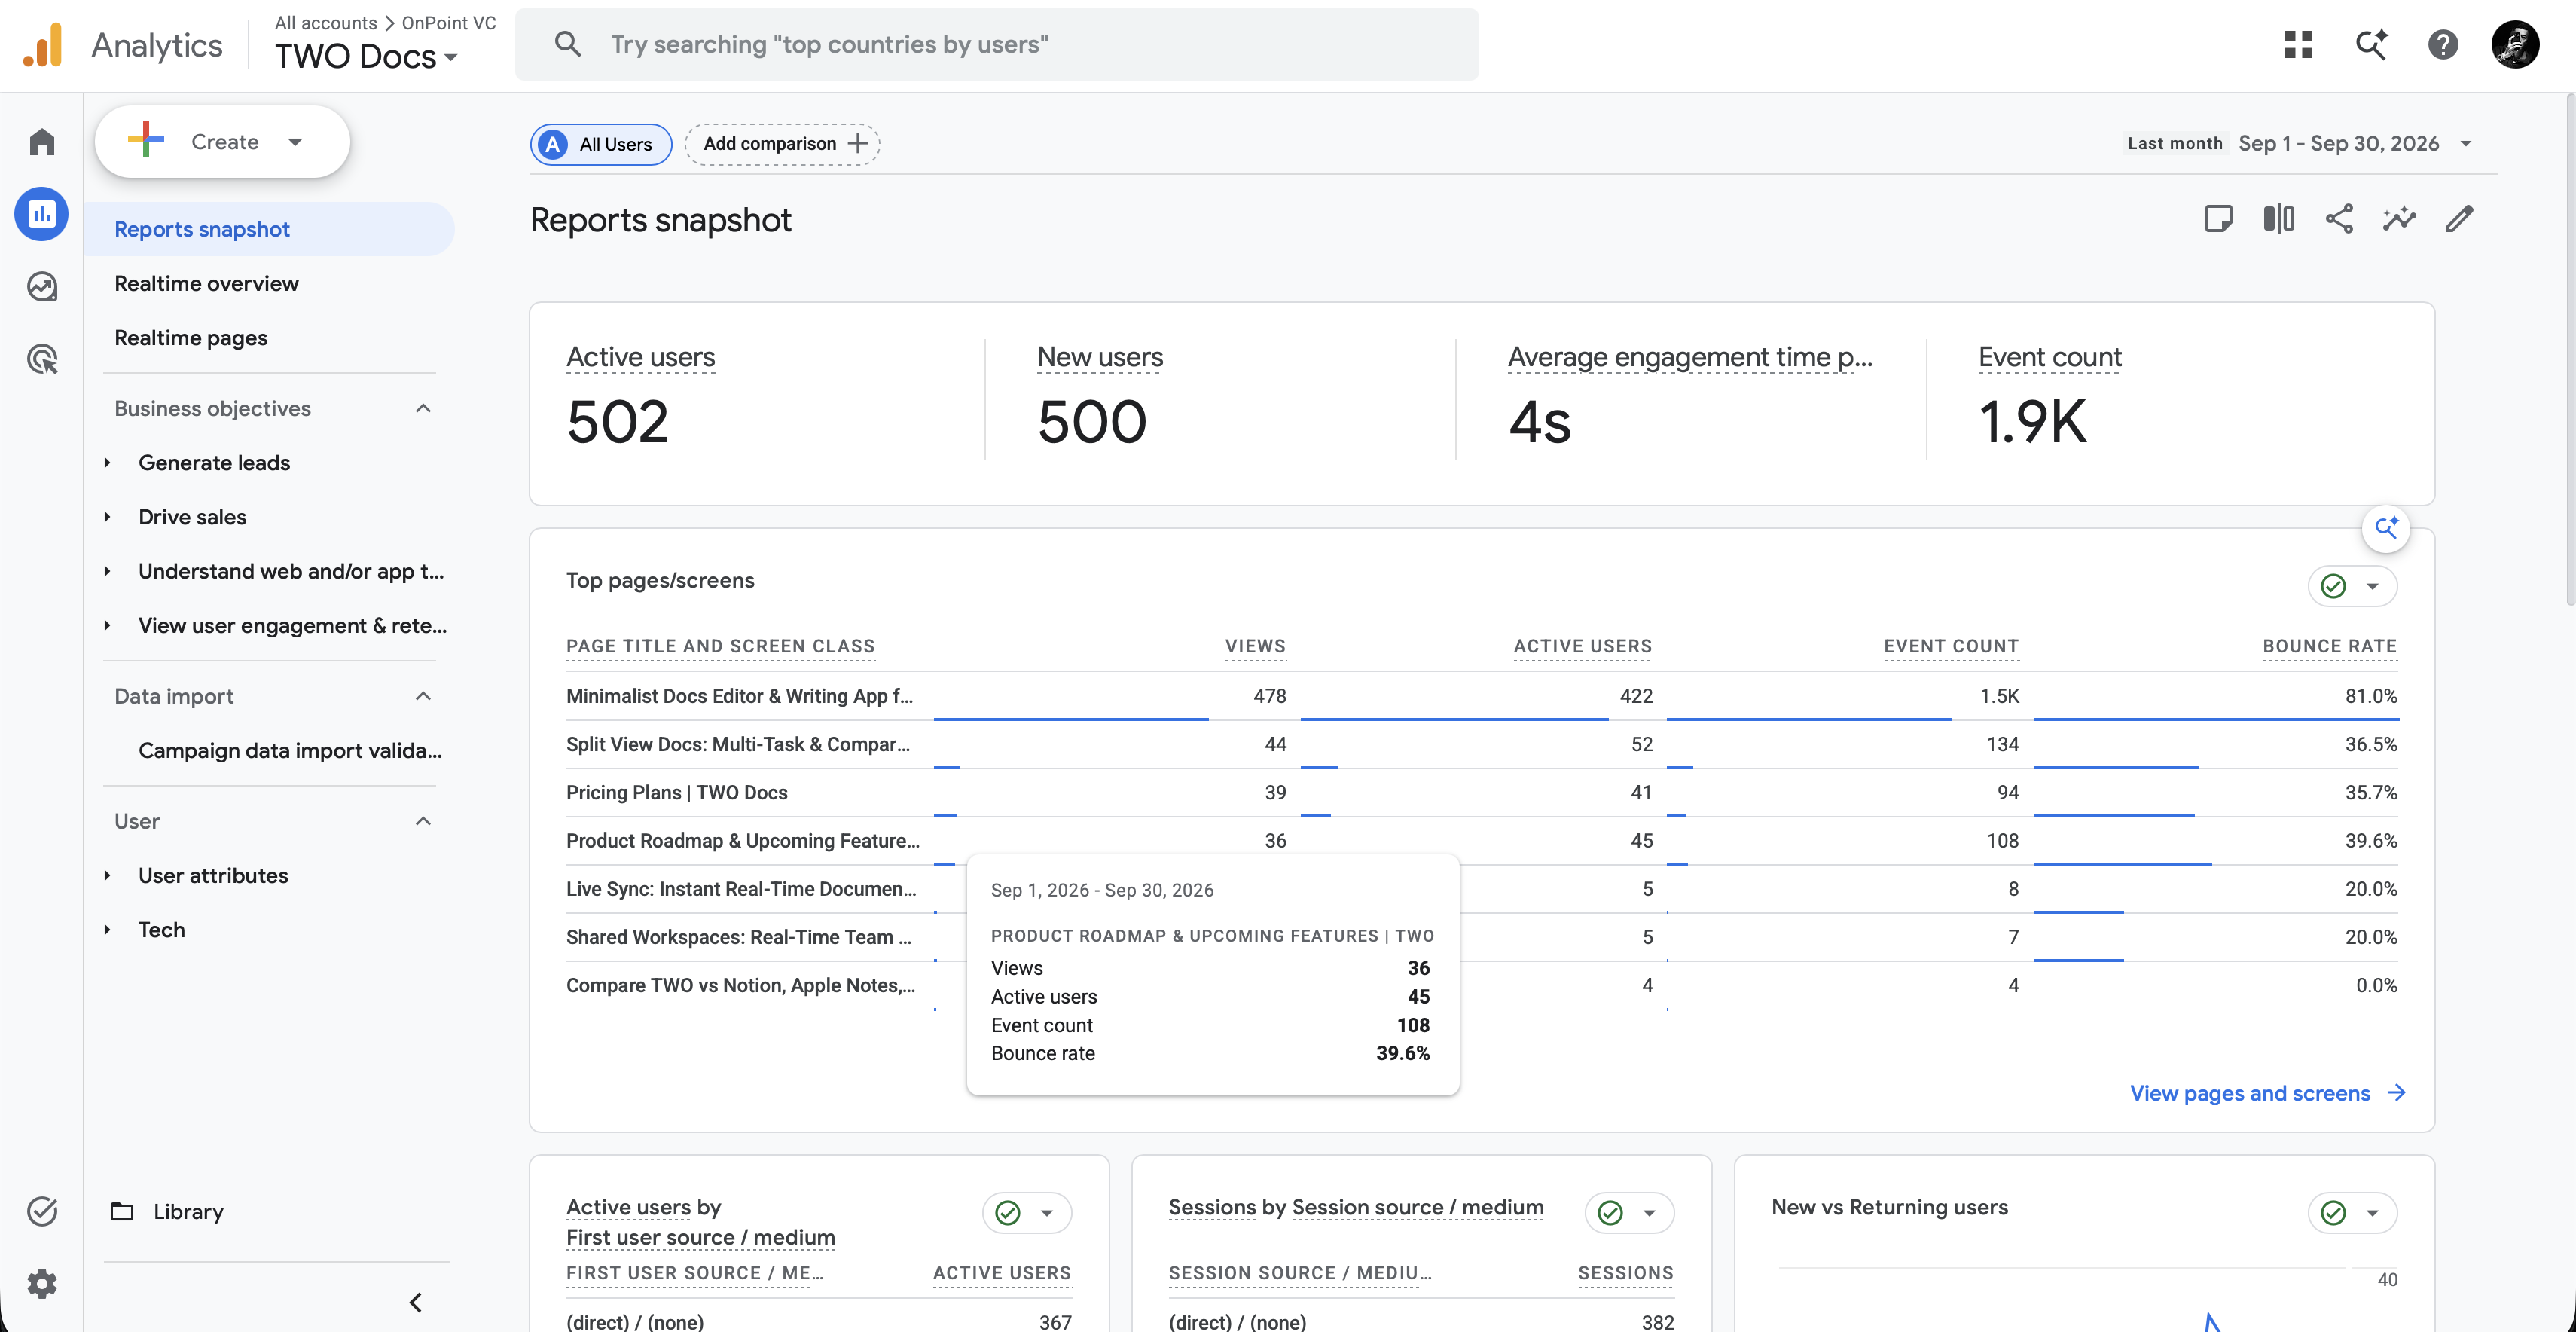Viewport: 2576px width, 1332px height.
Task: Open the Library in the sidebar
Action: click(x=187, y=1212)
